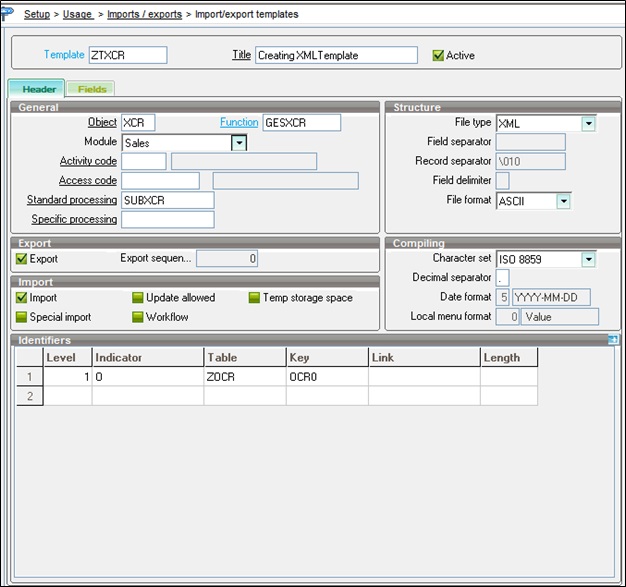The width and height of the screenshot is (626, 587).
Task: Click the Standard processing field SUBXCR
Action: tap(168, 200)
